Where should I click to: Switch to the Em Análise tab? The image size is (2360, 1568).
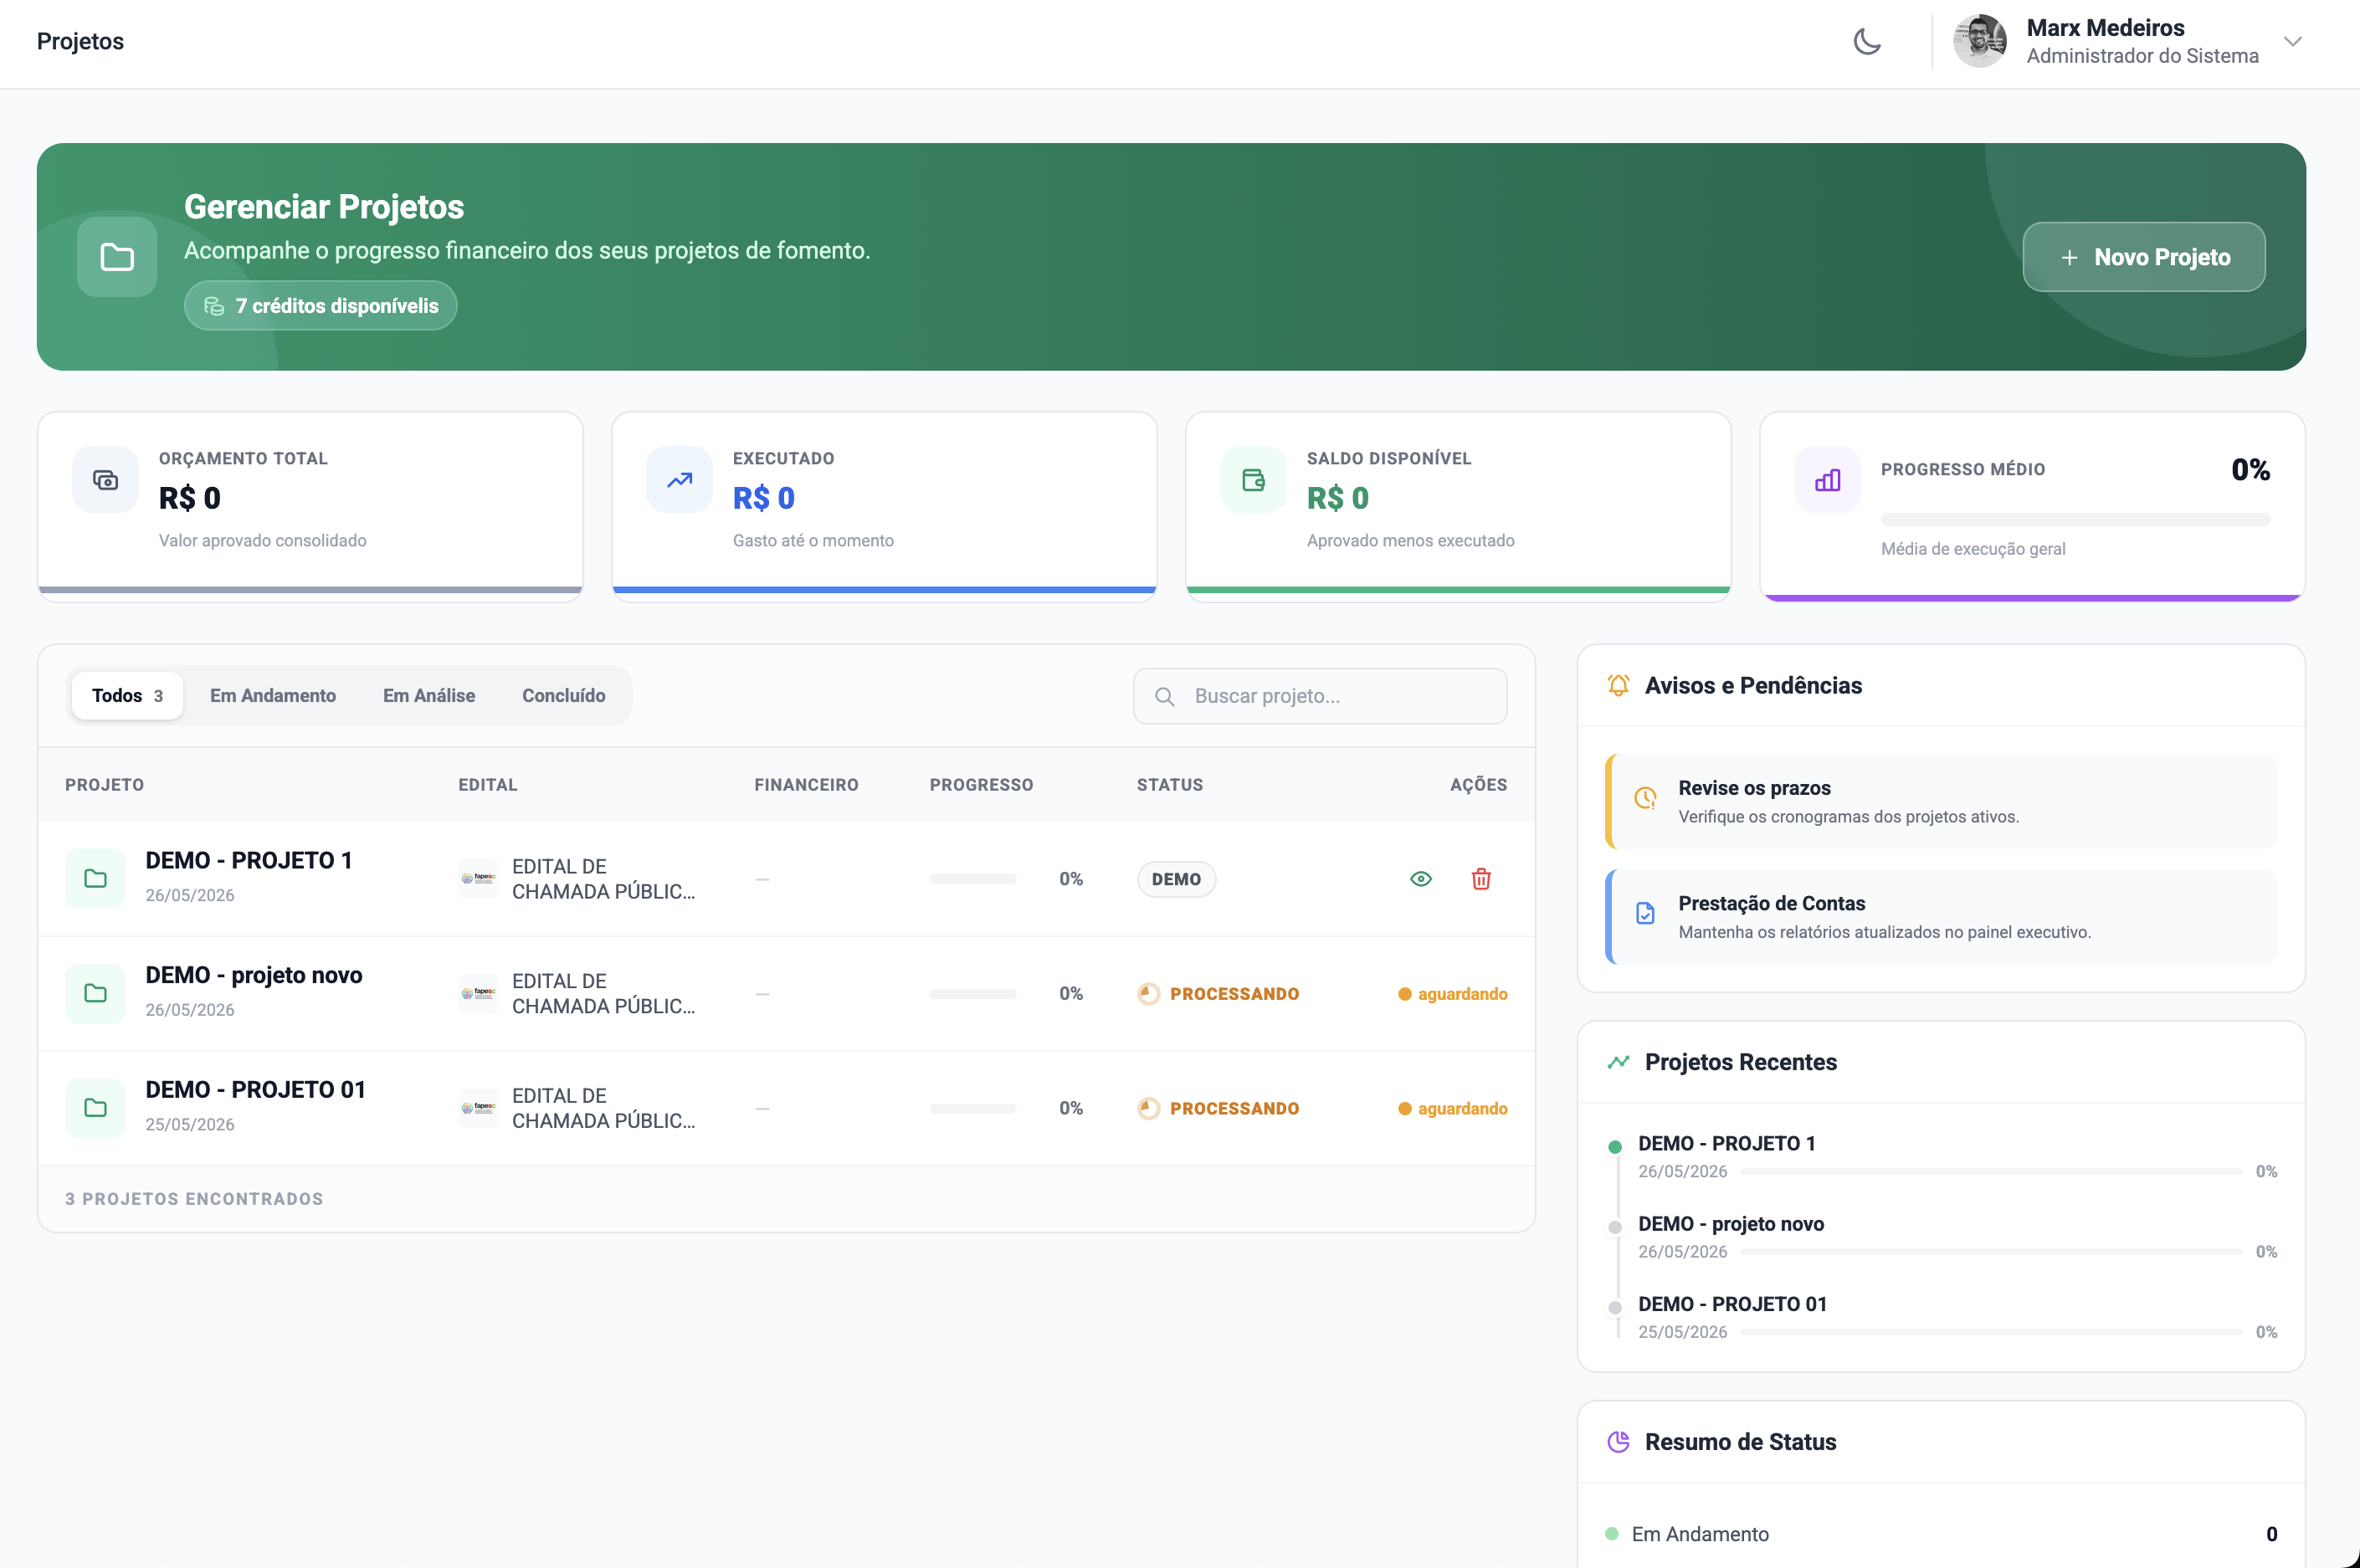(429, 696)
